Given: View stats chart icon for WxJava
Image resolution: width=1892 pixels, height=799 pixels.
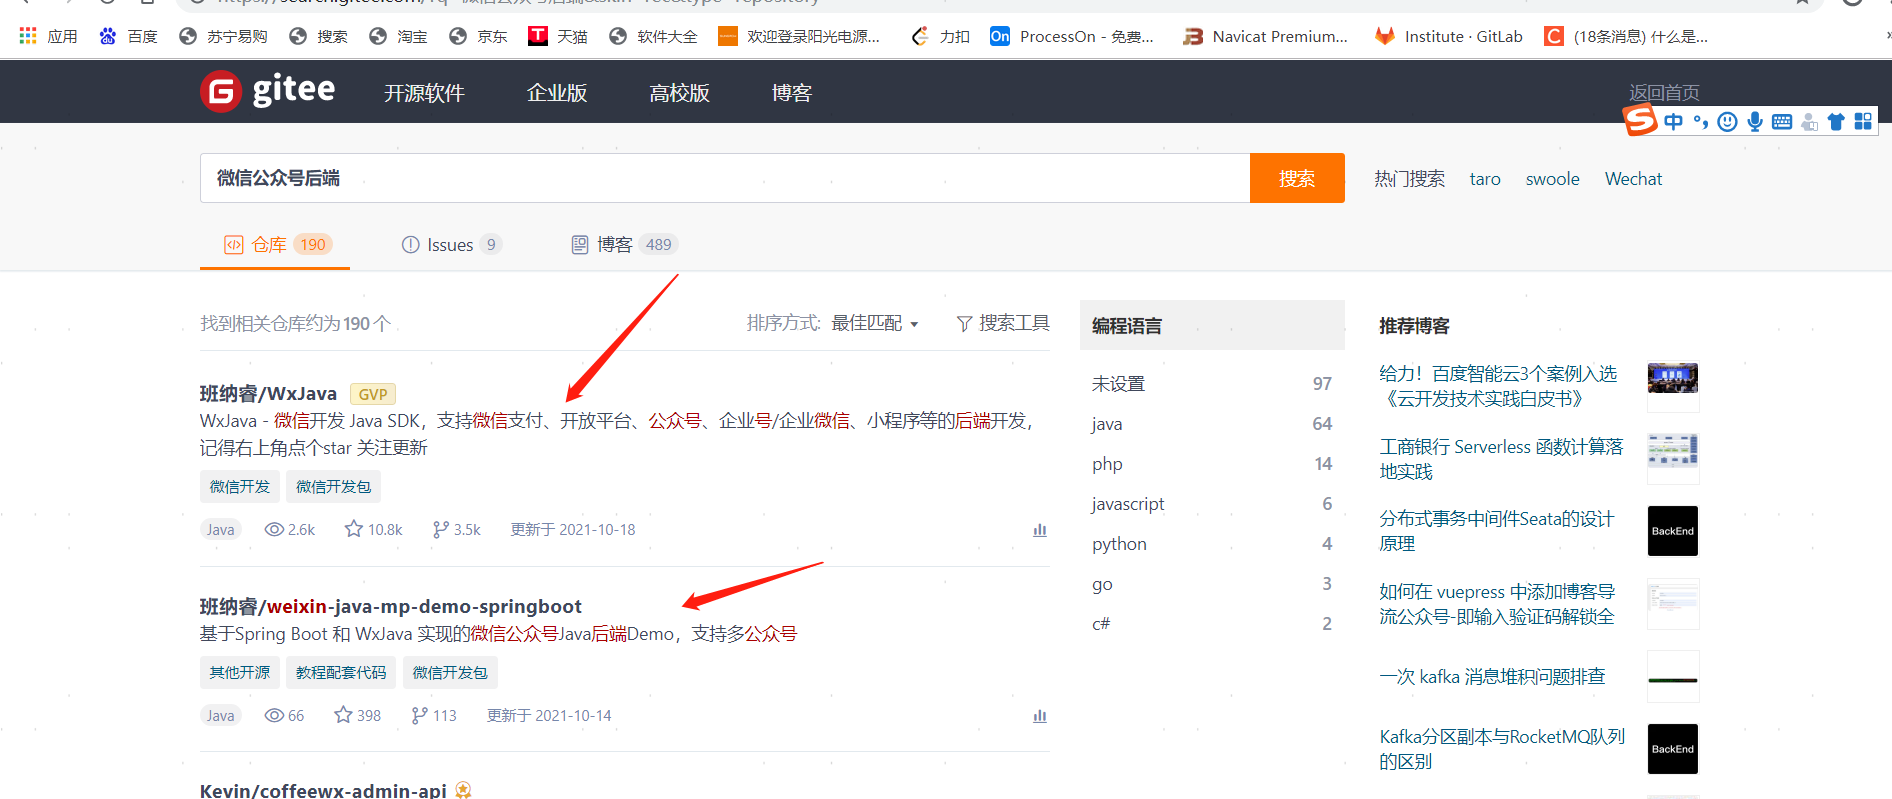Looking at the screenshot, I should click(x=1040, y=530).
